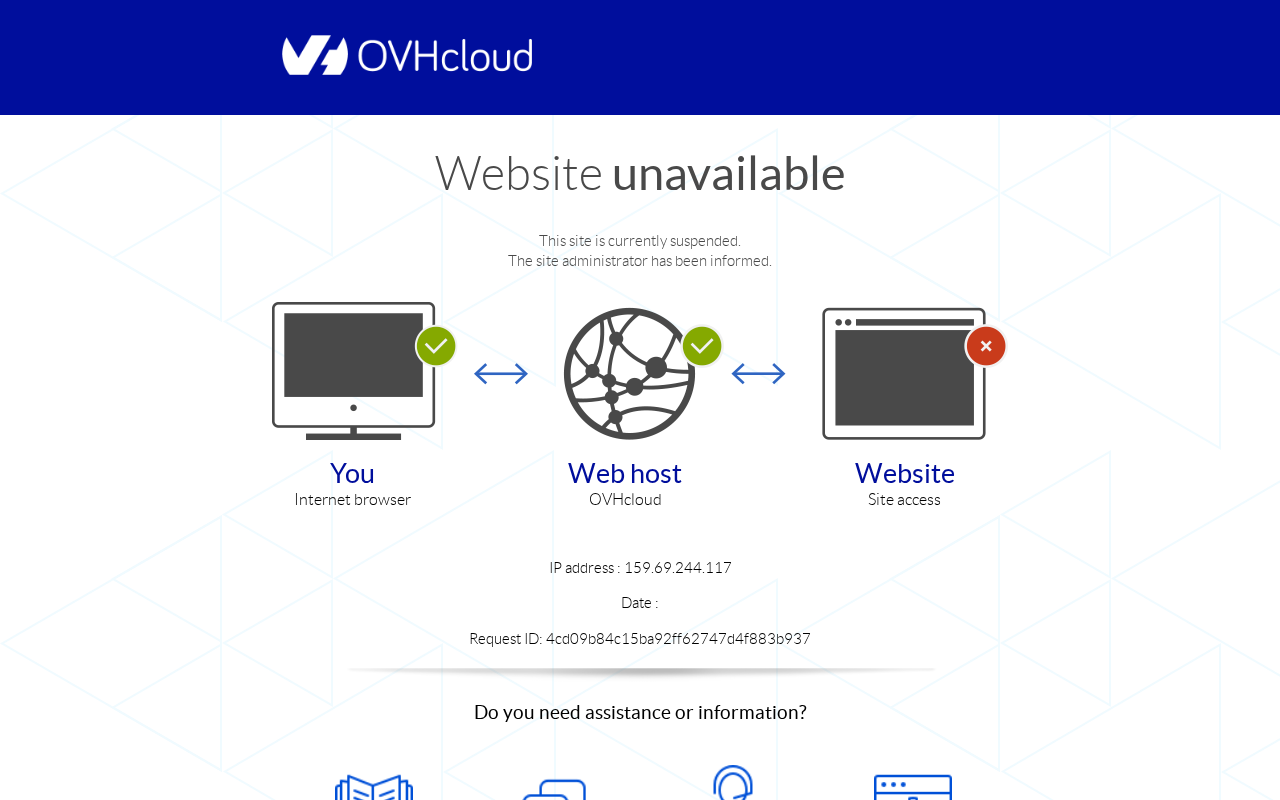Click the browser window website icon
This screenshot has height=800, width=1280.
click(904, 373)
